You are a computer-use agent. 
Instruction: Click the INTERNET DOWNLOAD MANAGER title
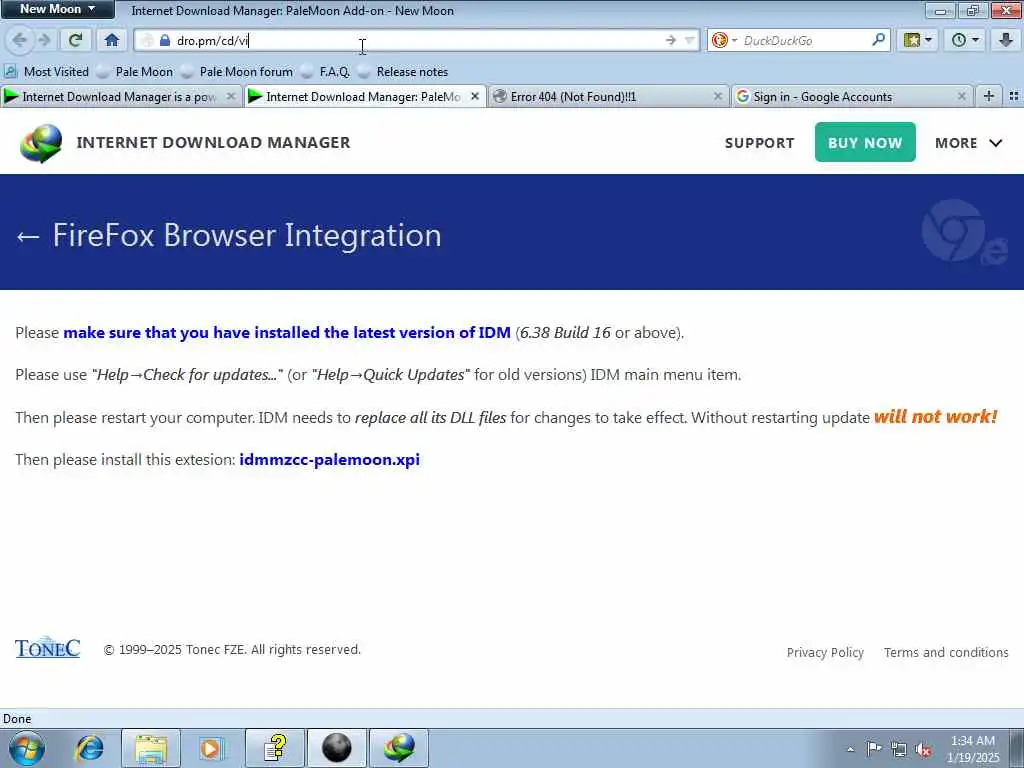pyautogui.click(x=214, y=142)
